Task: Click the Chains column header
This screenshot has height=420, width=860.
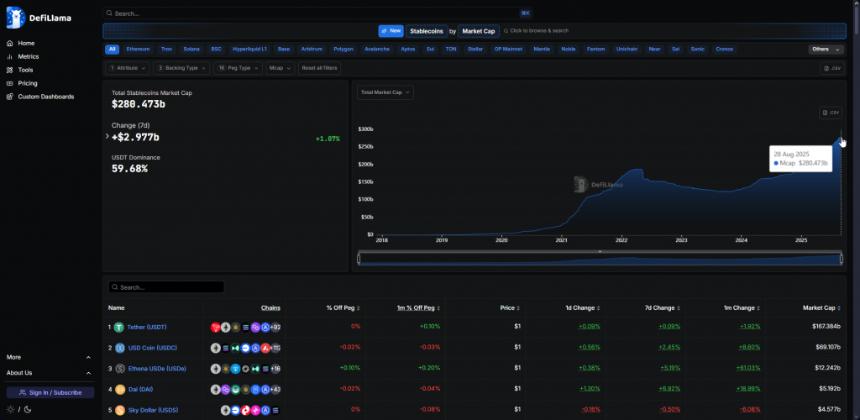Action: point(270,308)
